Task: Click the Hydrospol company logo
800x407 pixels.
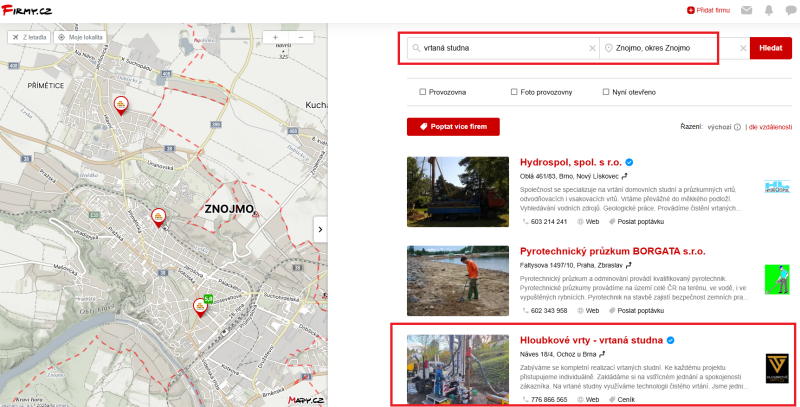Action: pos(777,187)
